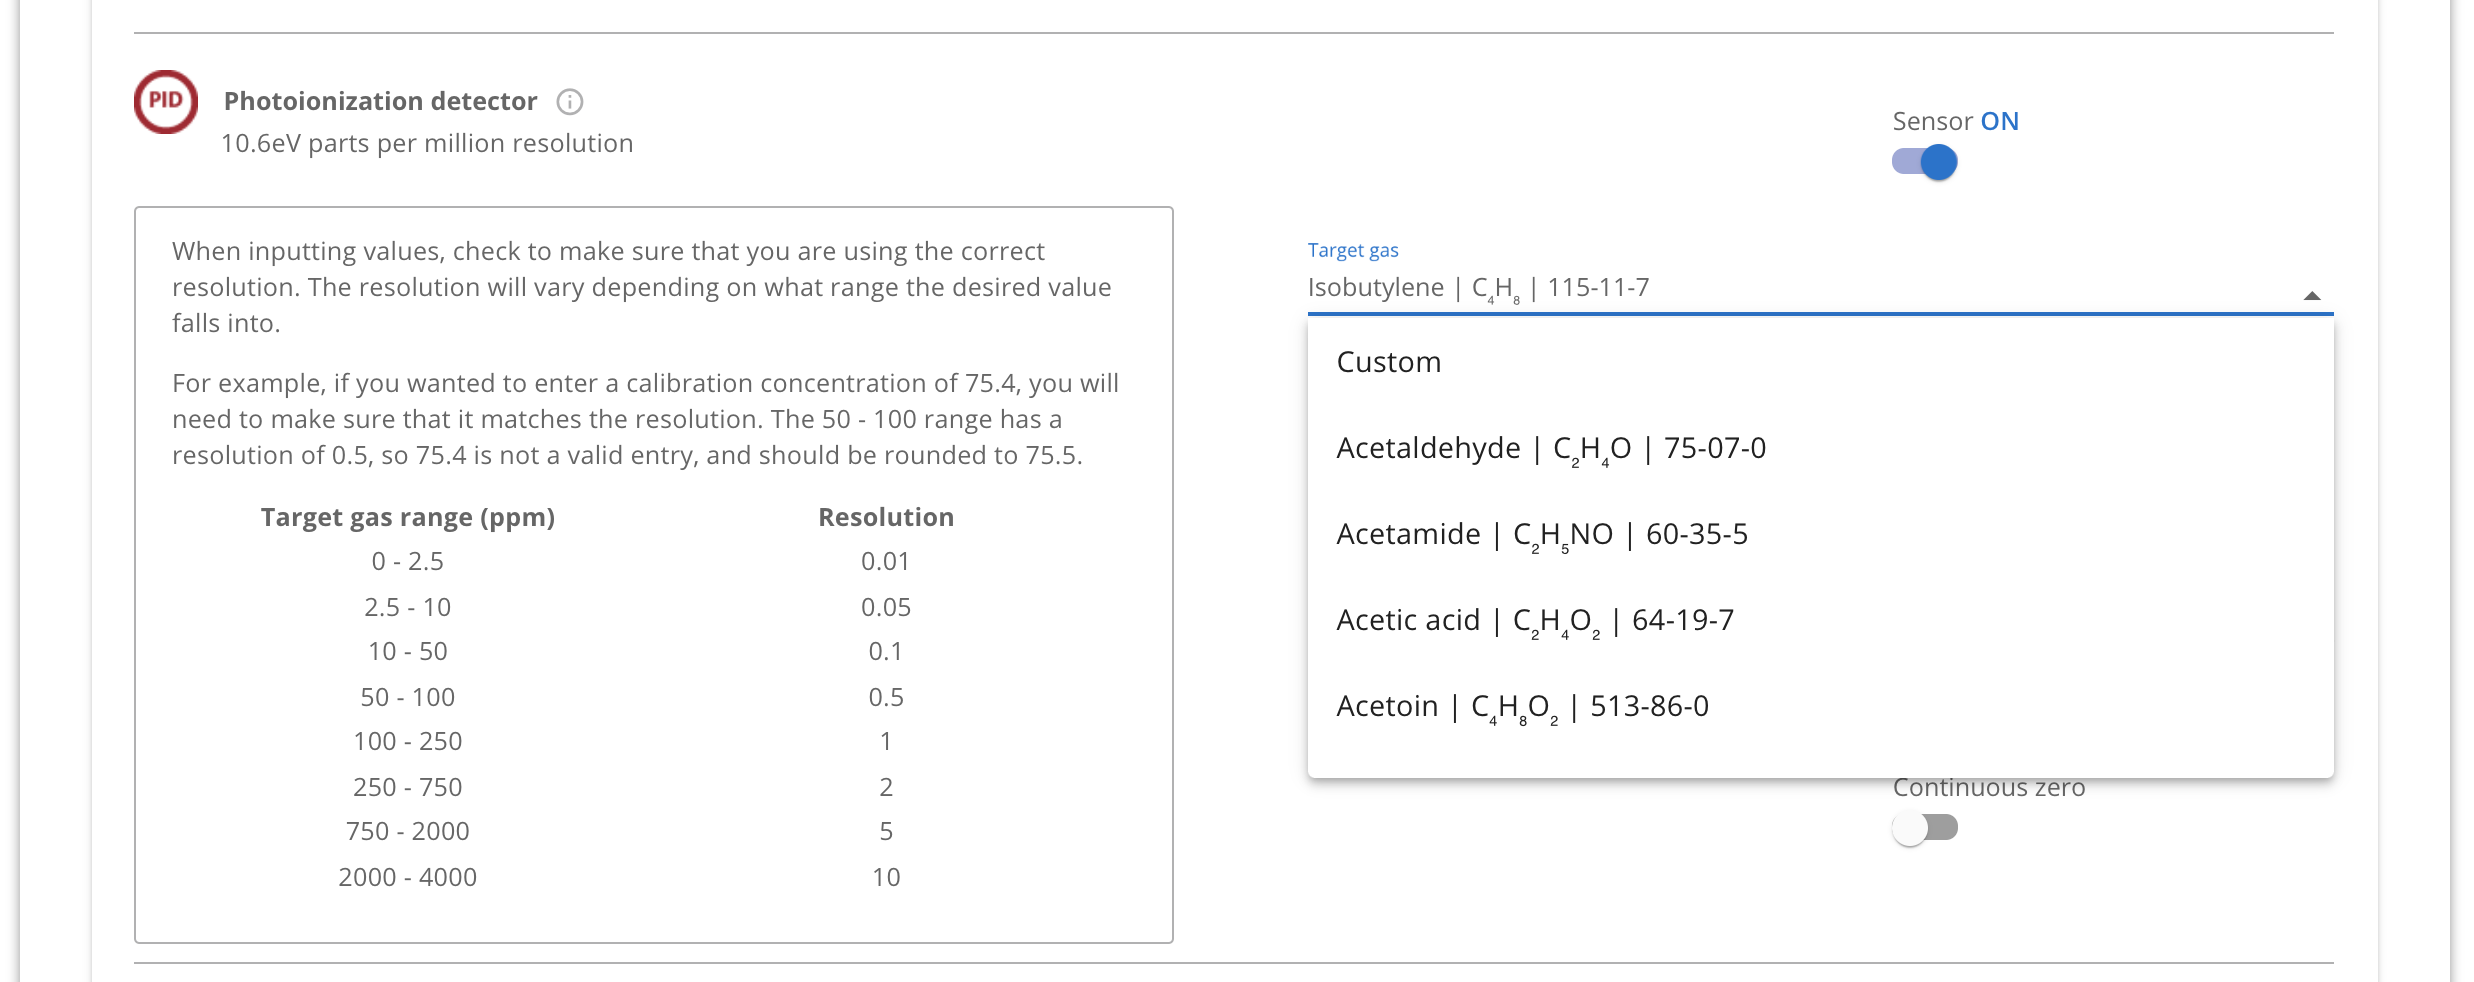Pick Acetoin | 513-86-0 from list
This screenshot has width=2474, height=982.
pyautogui.click(x=1522, y=705)
